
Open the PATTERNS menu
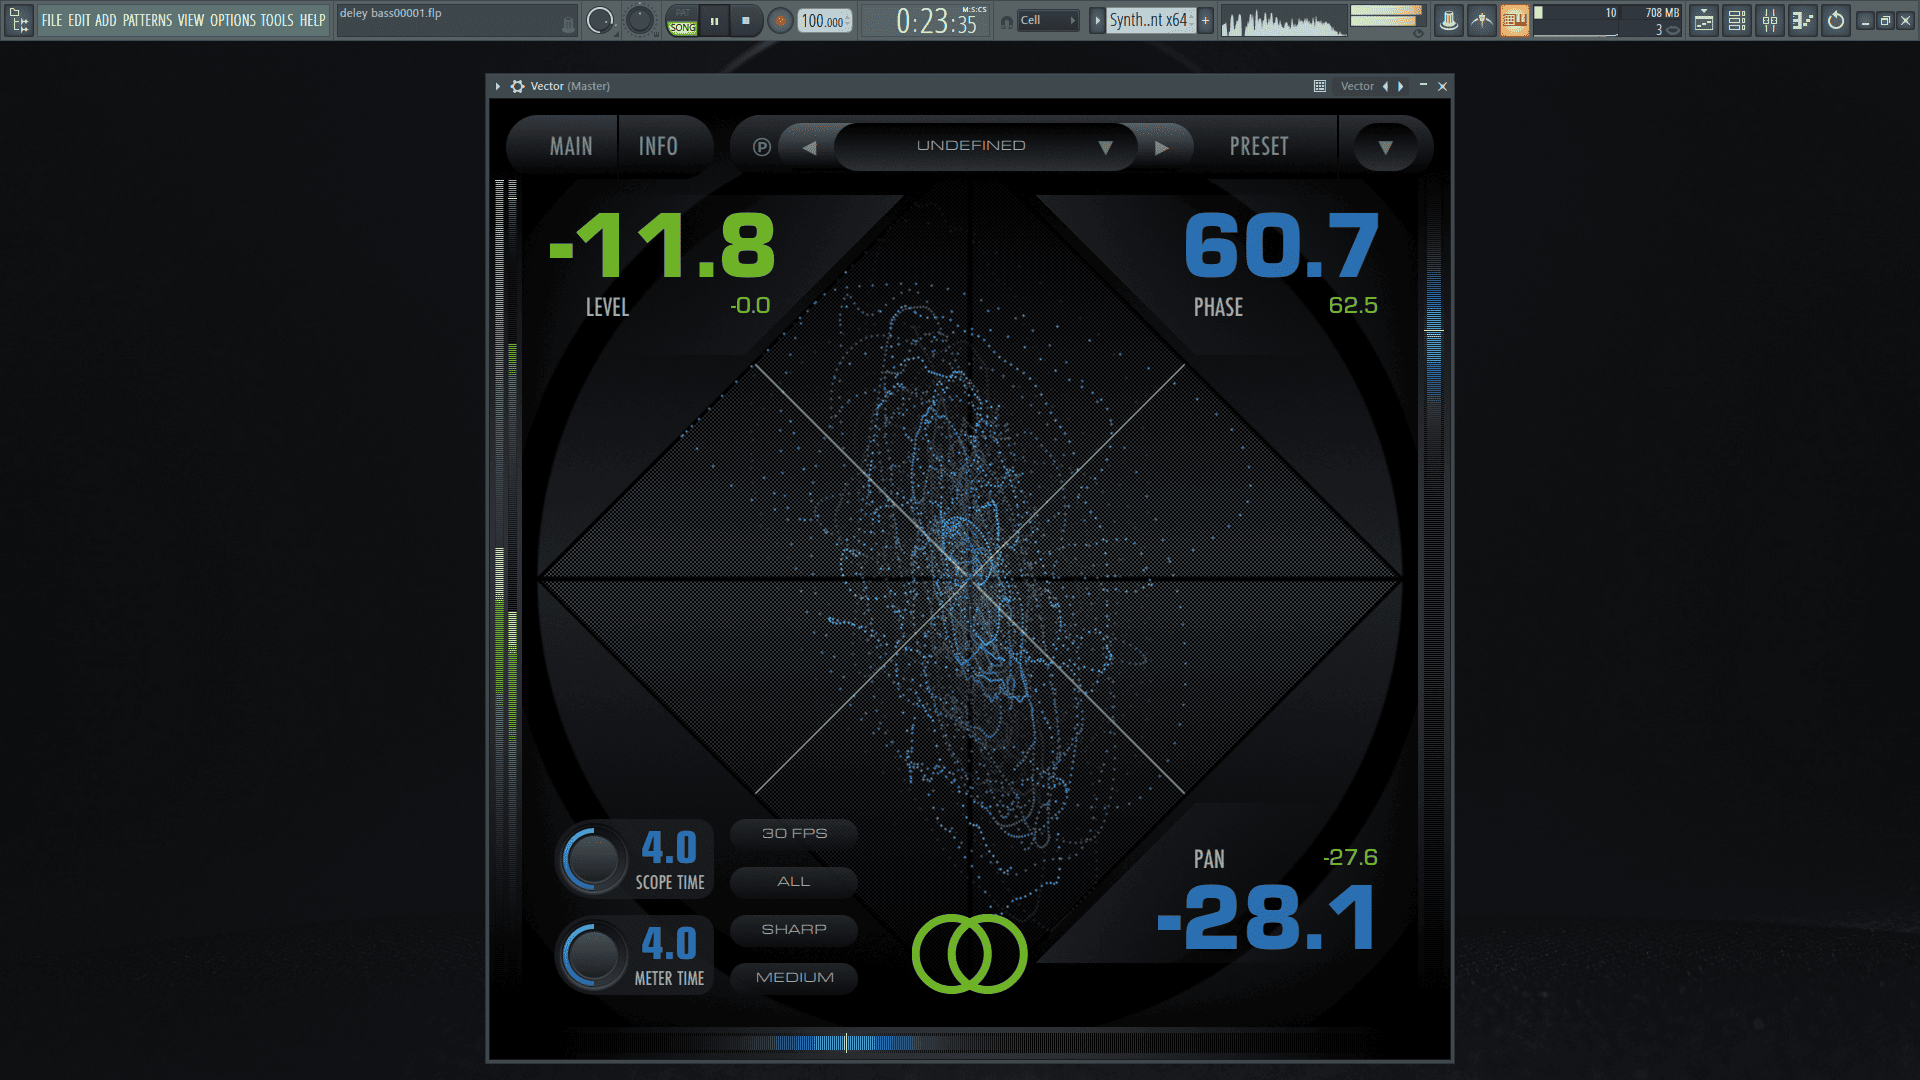click(x=148, y=20)
